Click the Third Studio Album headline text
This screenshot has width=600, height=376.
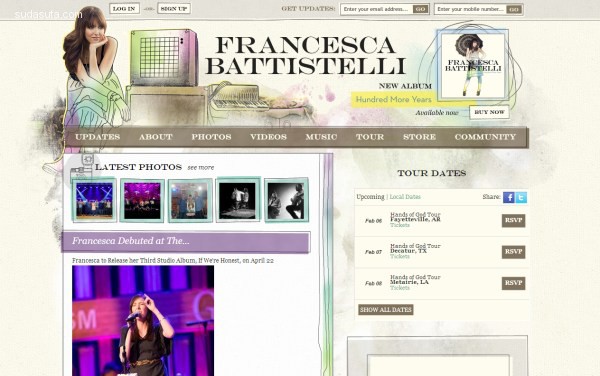(173, 260)
